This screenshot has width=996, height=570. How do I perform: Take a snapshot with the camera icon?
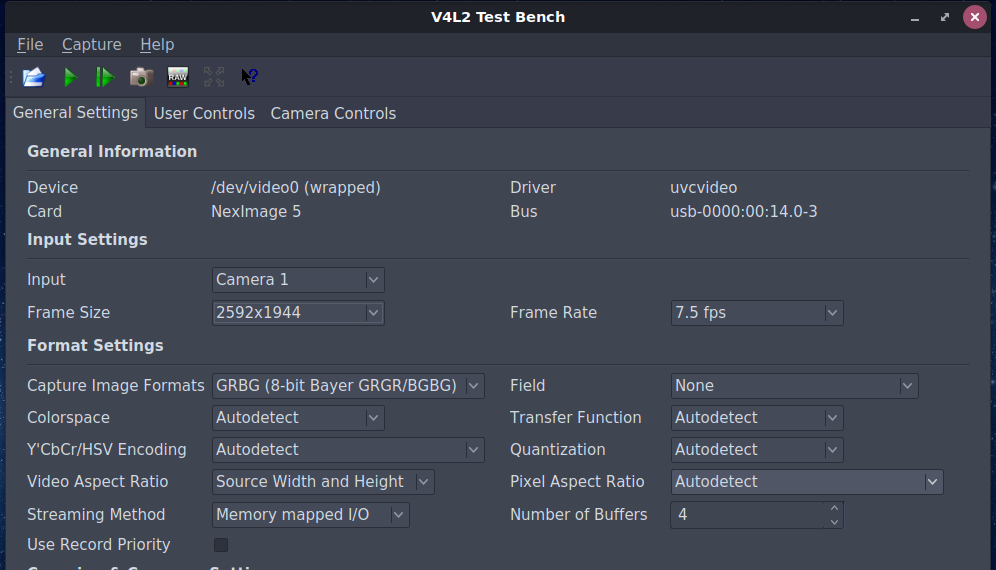coord(141,77)
